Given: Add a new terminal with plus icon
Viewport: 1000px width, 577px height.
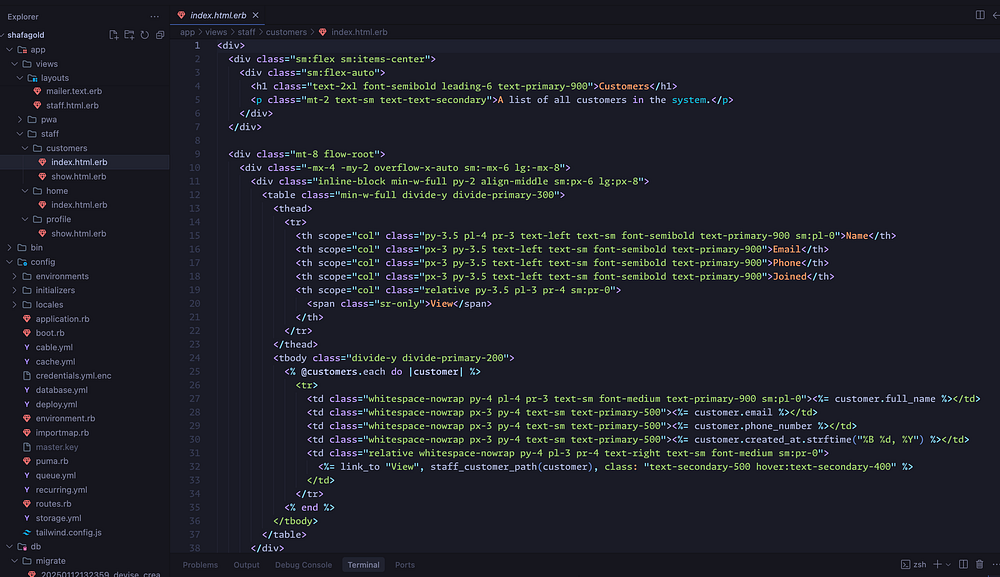Looking at the screenshot, I should click(x=937, y=565).
